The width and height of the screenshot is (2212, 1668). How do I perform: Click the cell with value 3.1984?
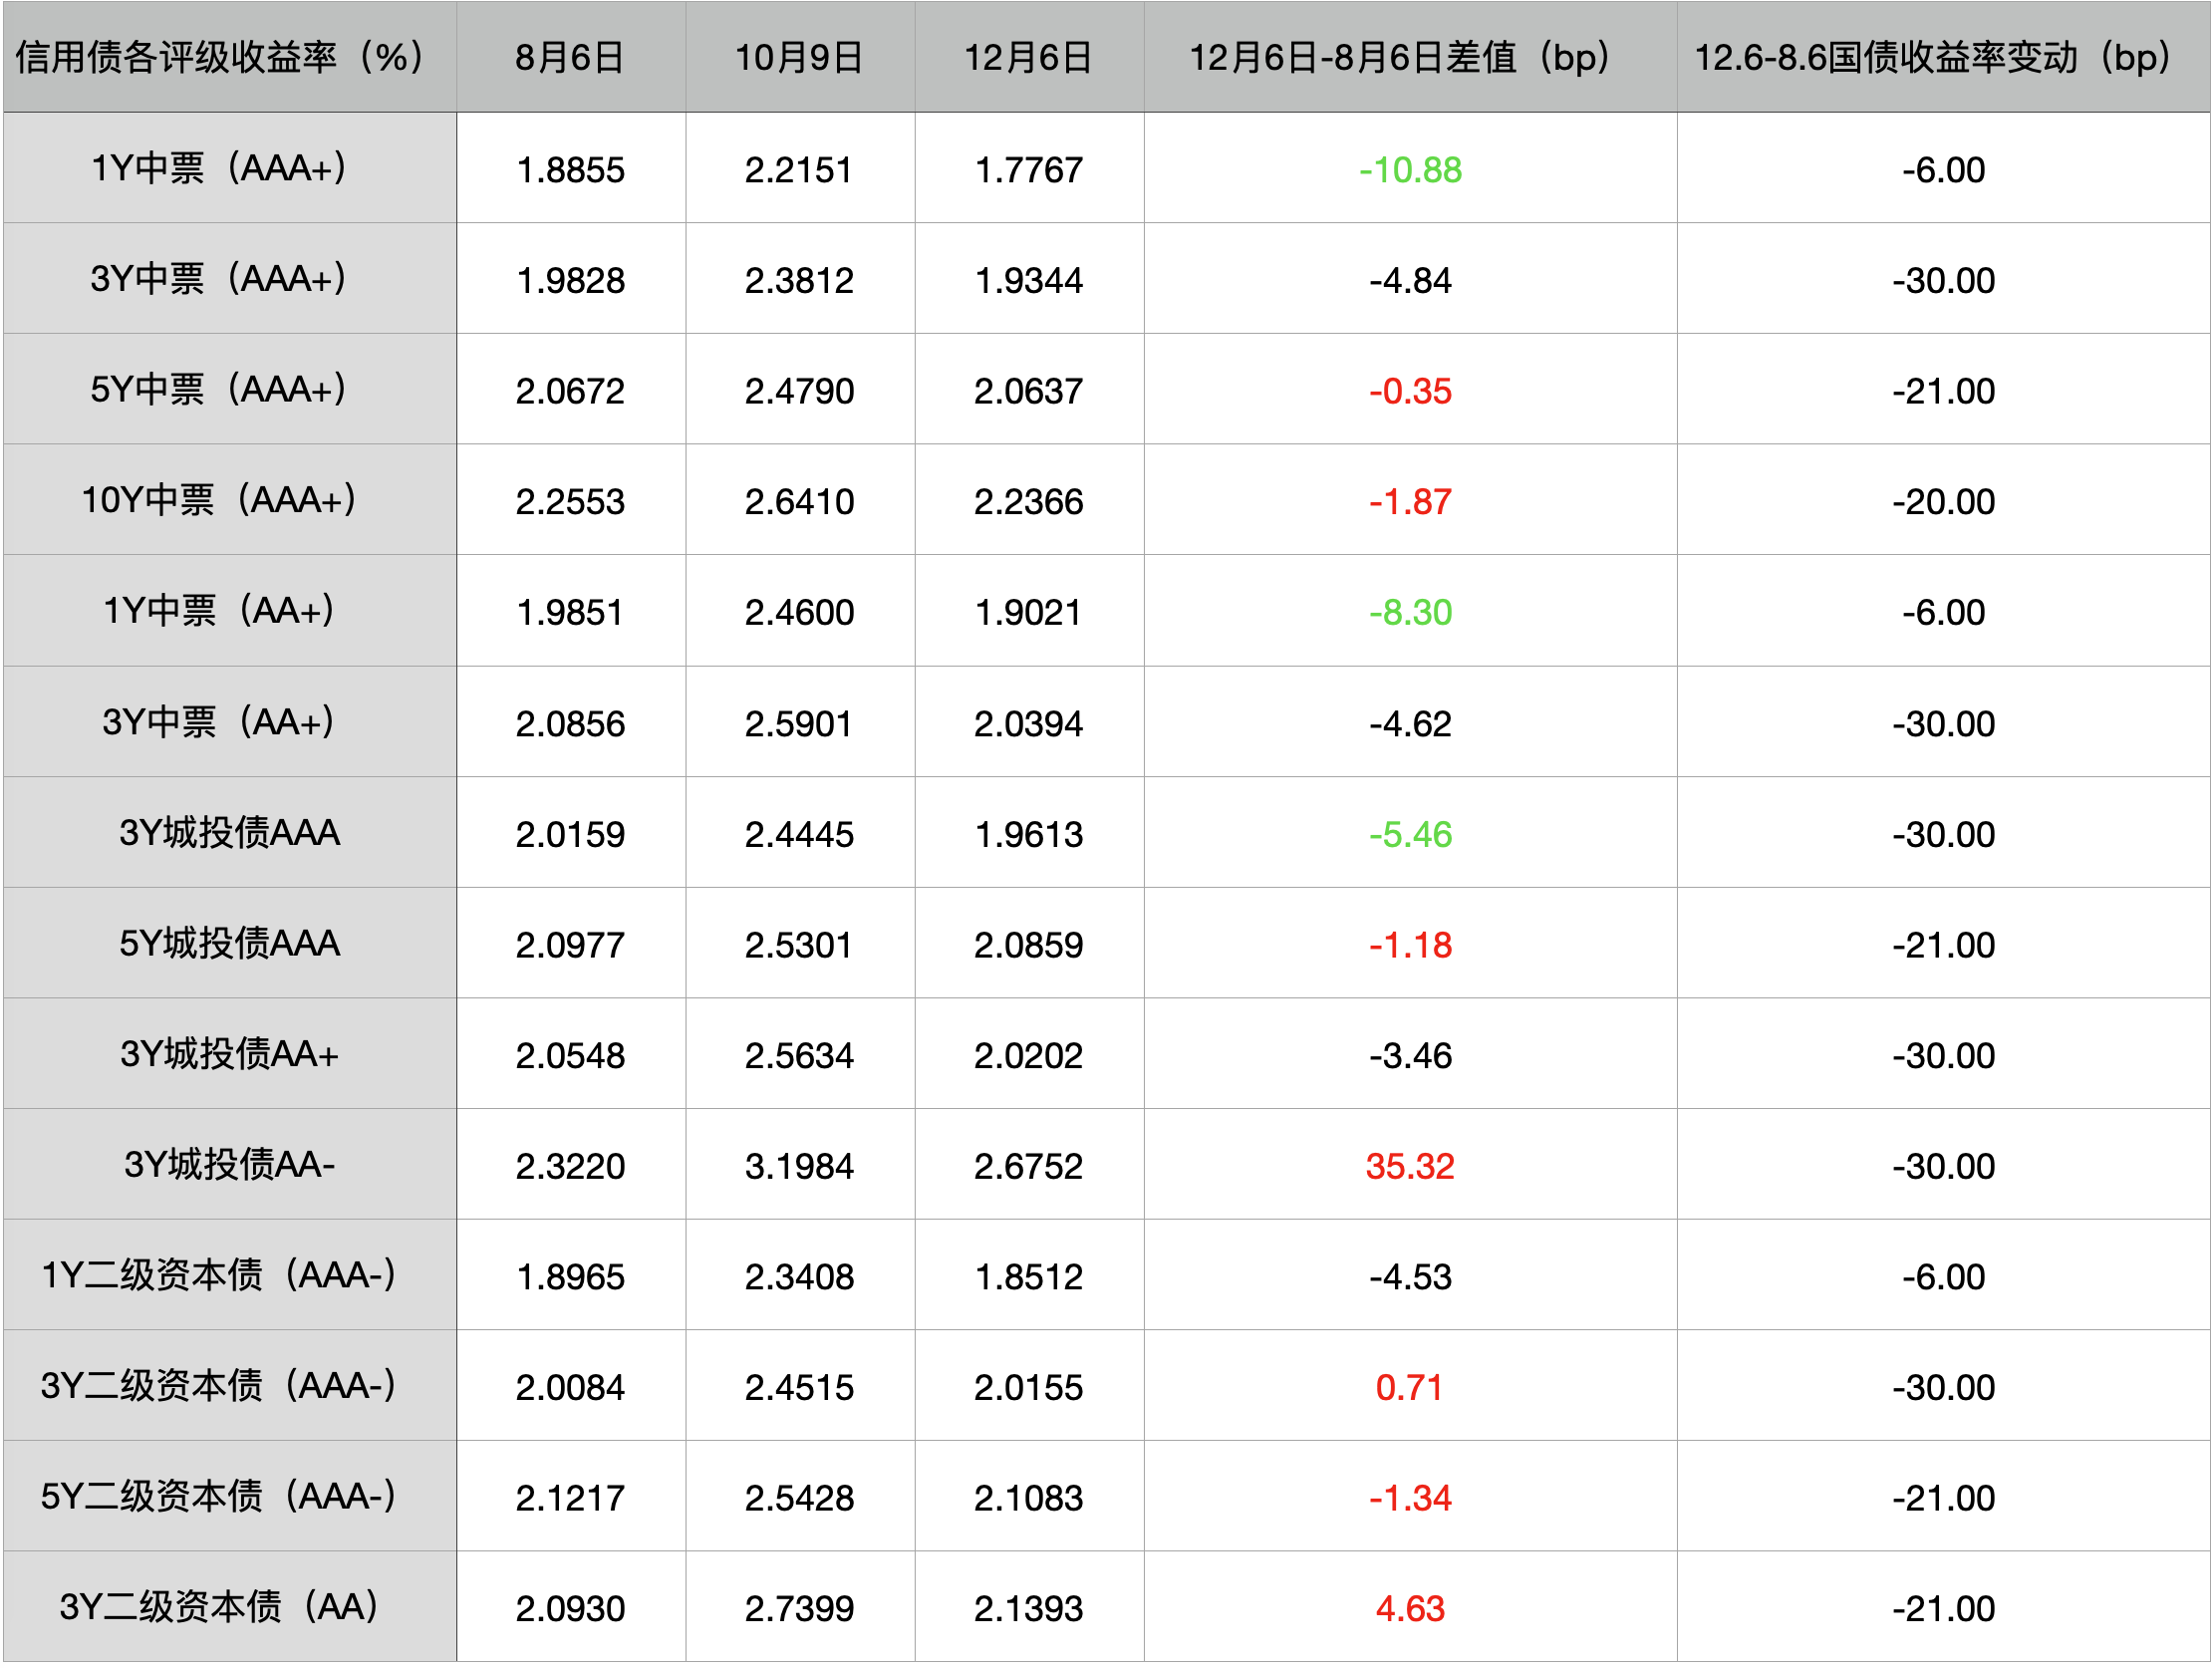(800, 1166)
